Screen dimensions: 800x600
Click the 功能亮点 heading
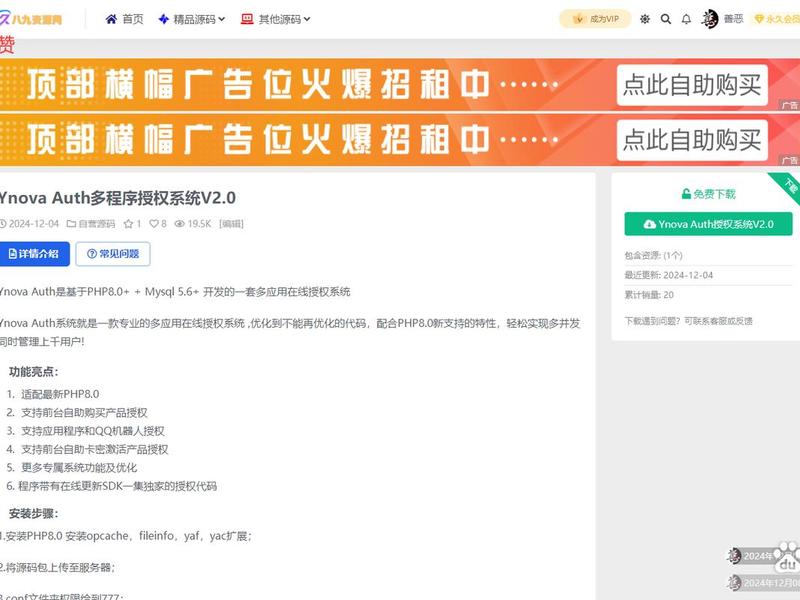pyautogui.click(x=34, y=372)
